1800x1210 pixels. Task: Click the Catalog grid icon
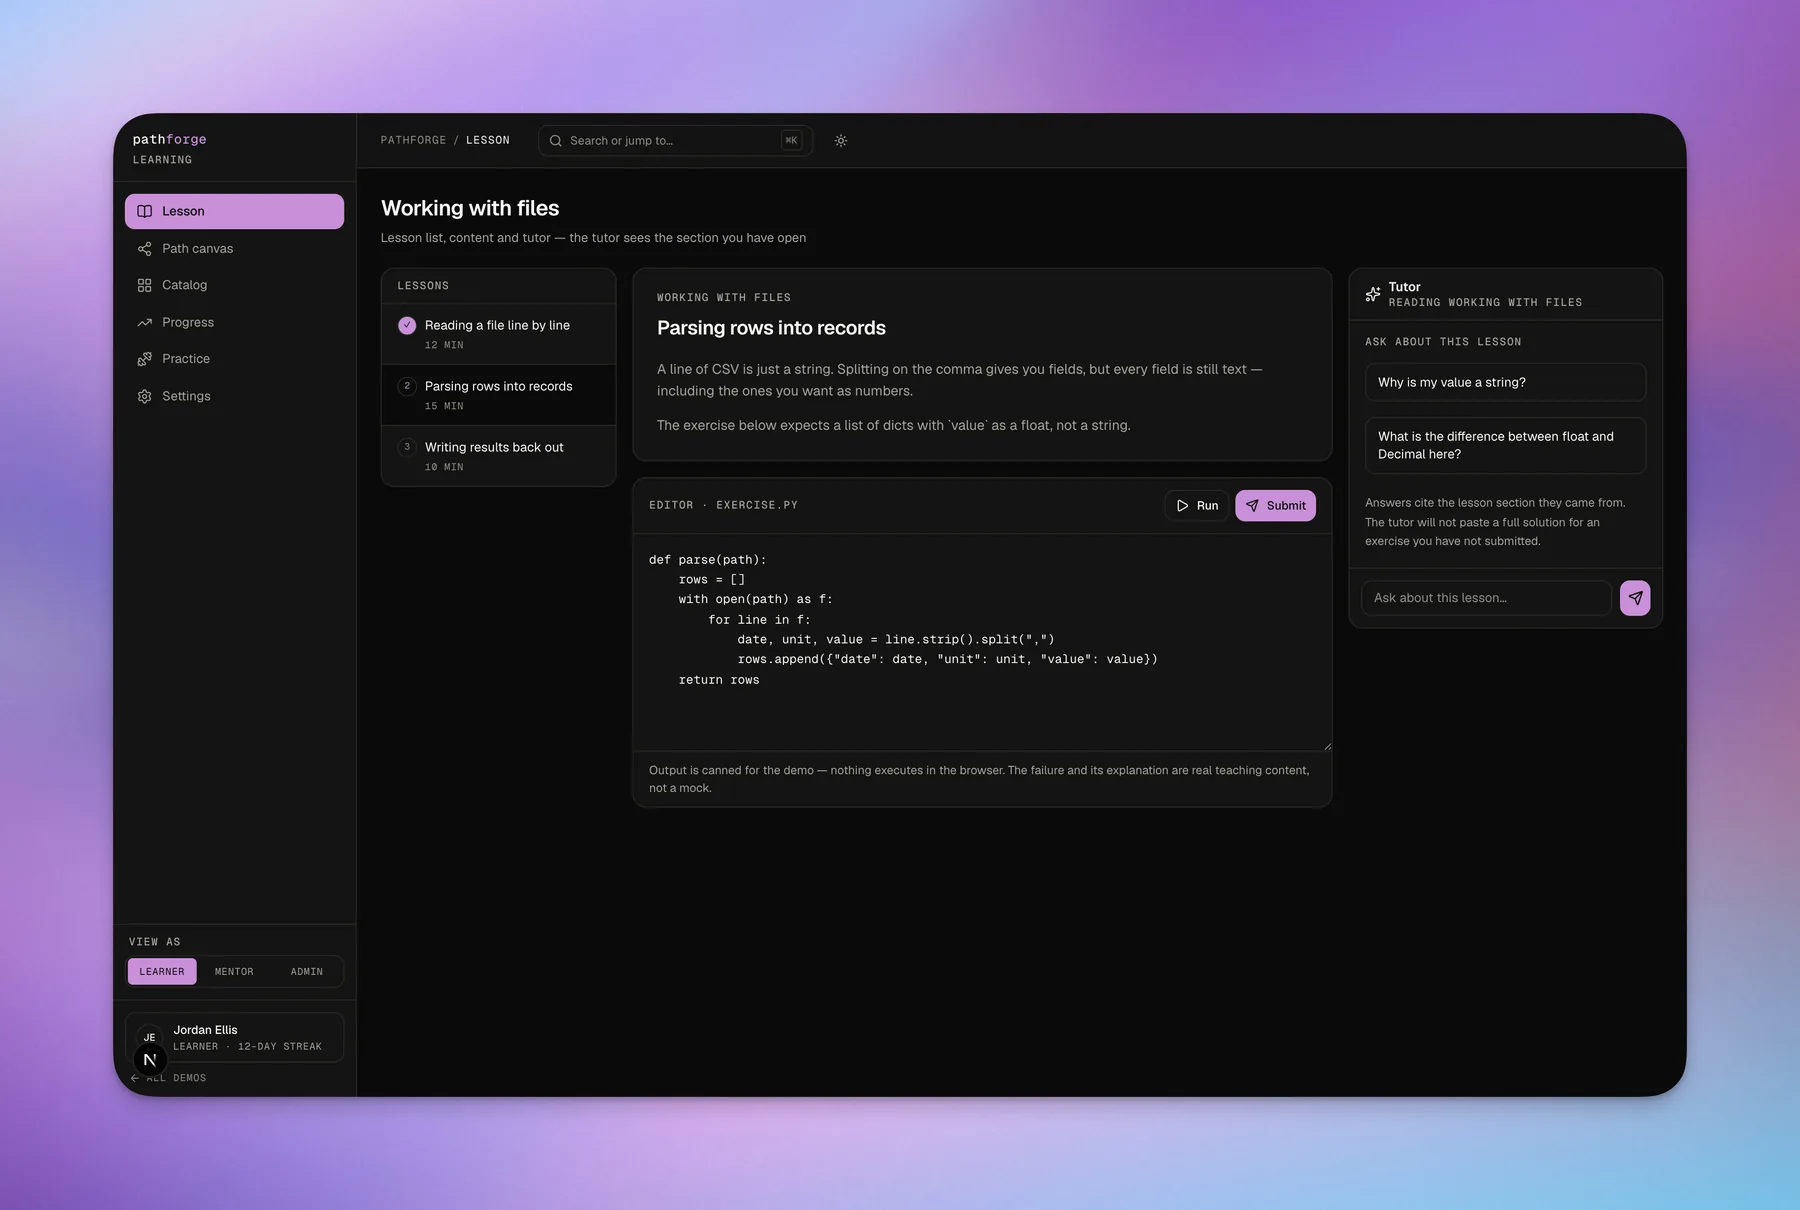click(x=145, y=285)
